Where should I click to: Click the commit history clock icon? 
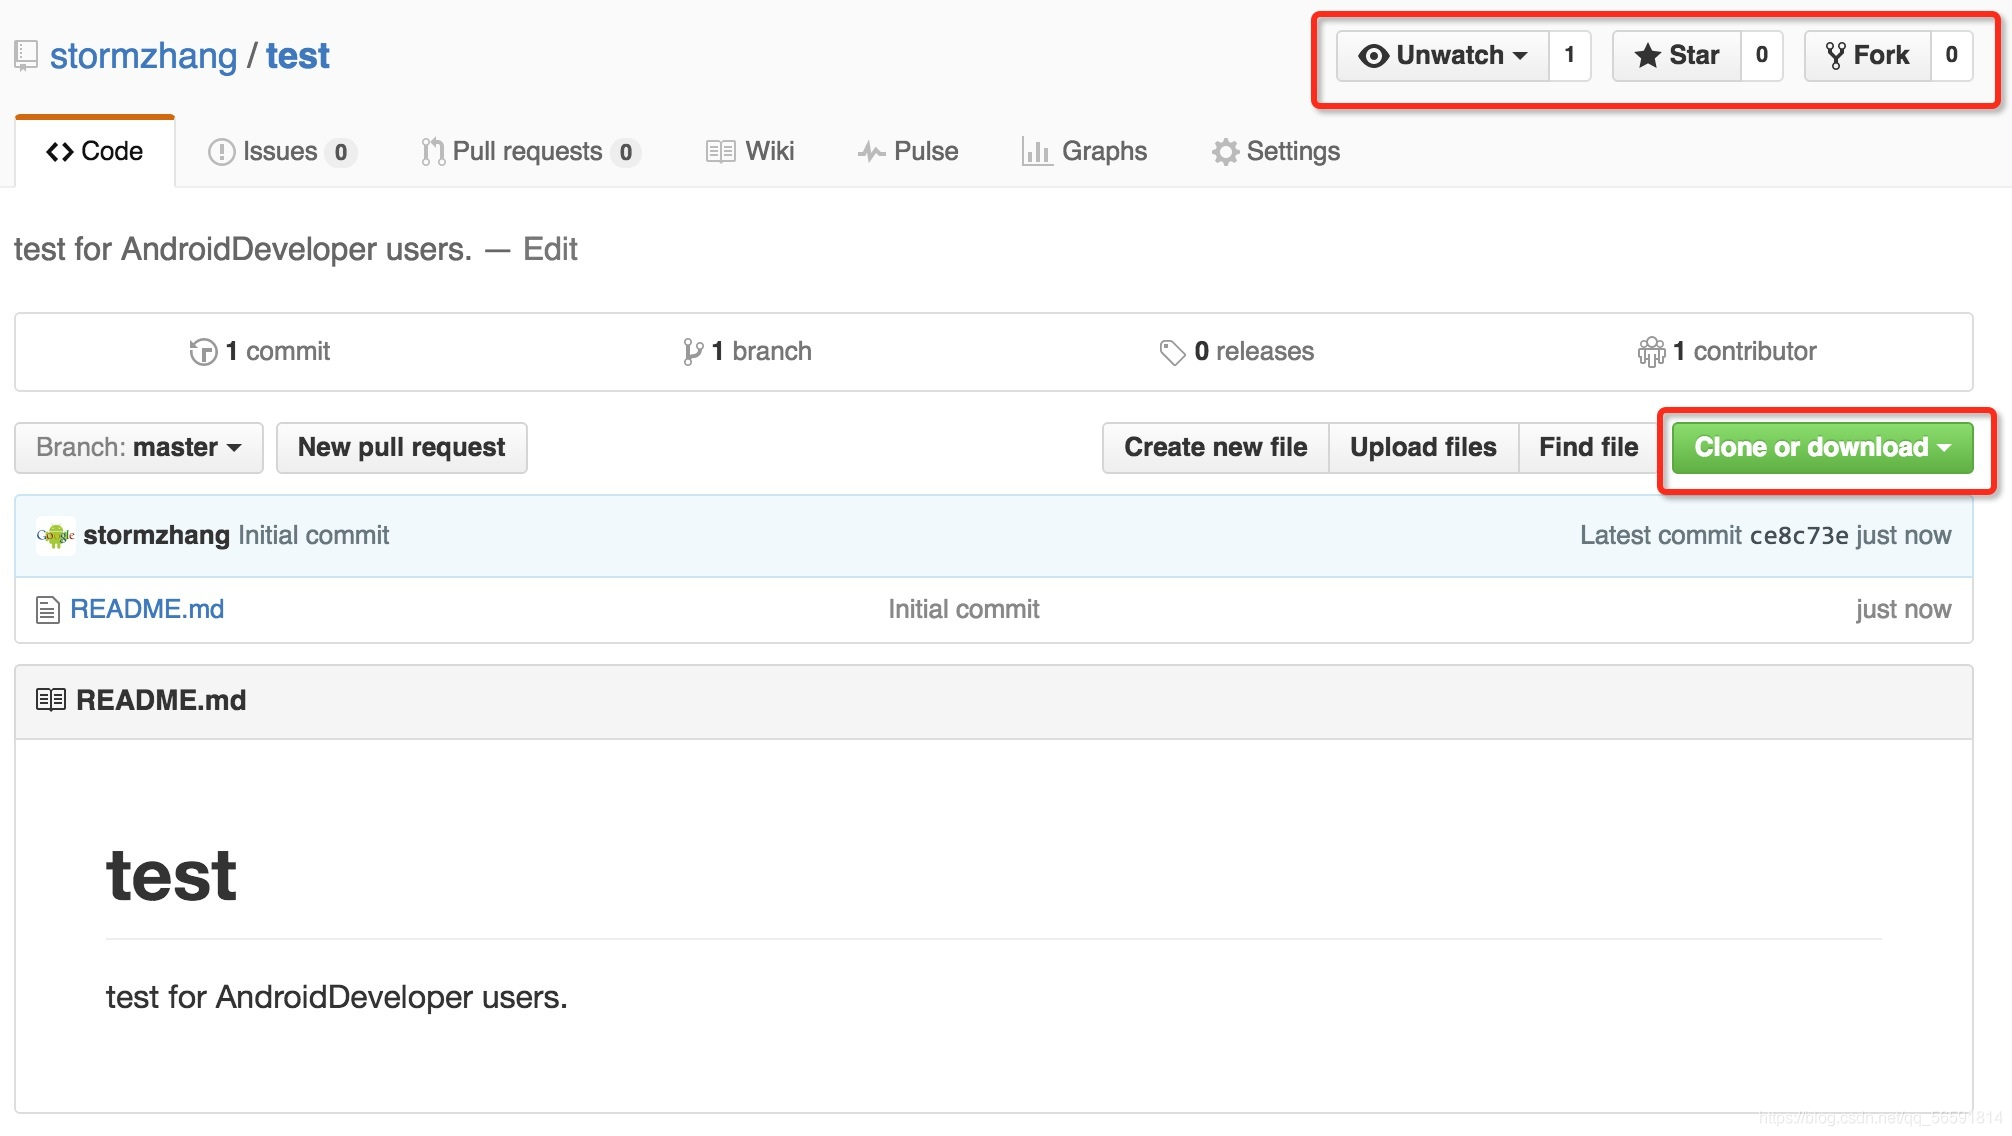[x=203, y=352]
